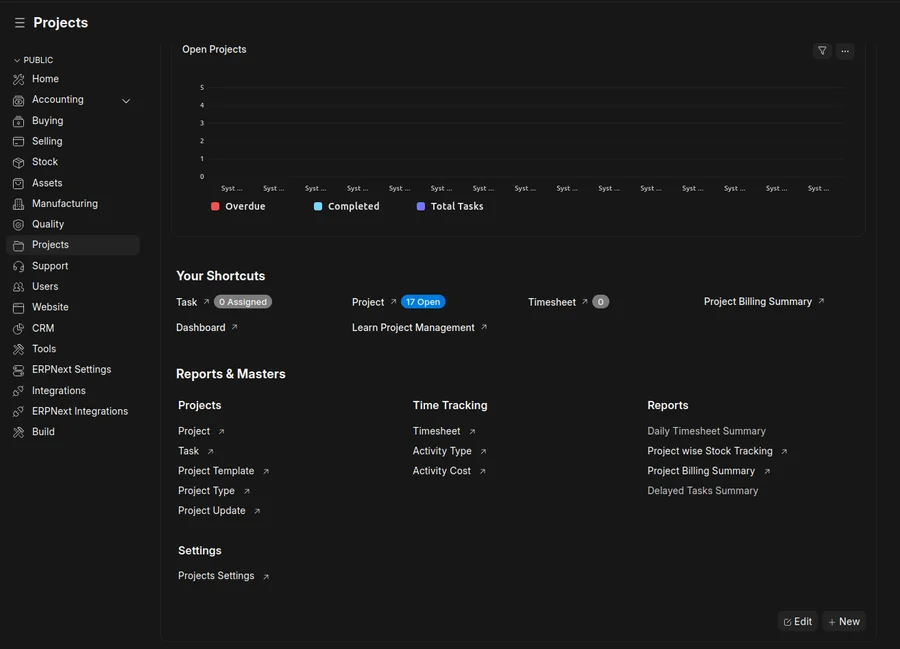Viewport: 900px width, 649px height.
Task: Open ERPNext Settings from sidebar
Action: pyautogui.click(x=72, y=370)
